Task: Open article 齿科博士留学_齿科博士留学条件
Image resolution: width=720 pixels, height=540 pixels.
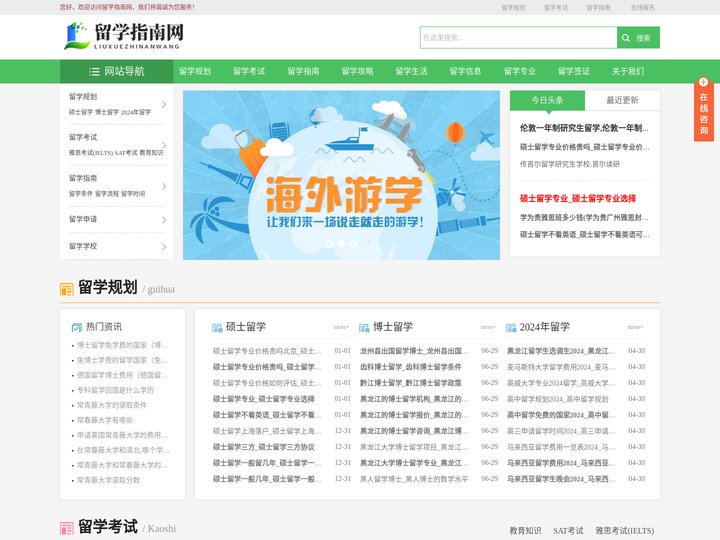Action: [x=411, y=367]
